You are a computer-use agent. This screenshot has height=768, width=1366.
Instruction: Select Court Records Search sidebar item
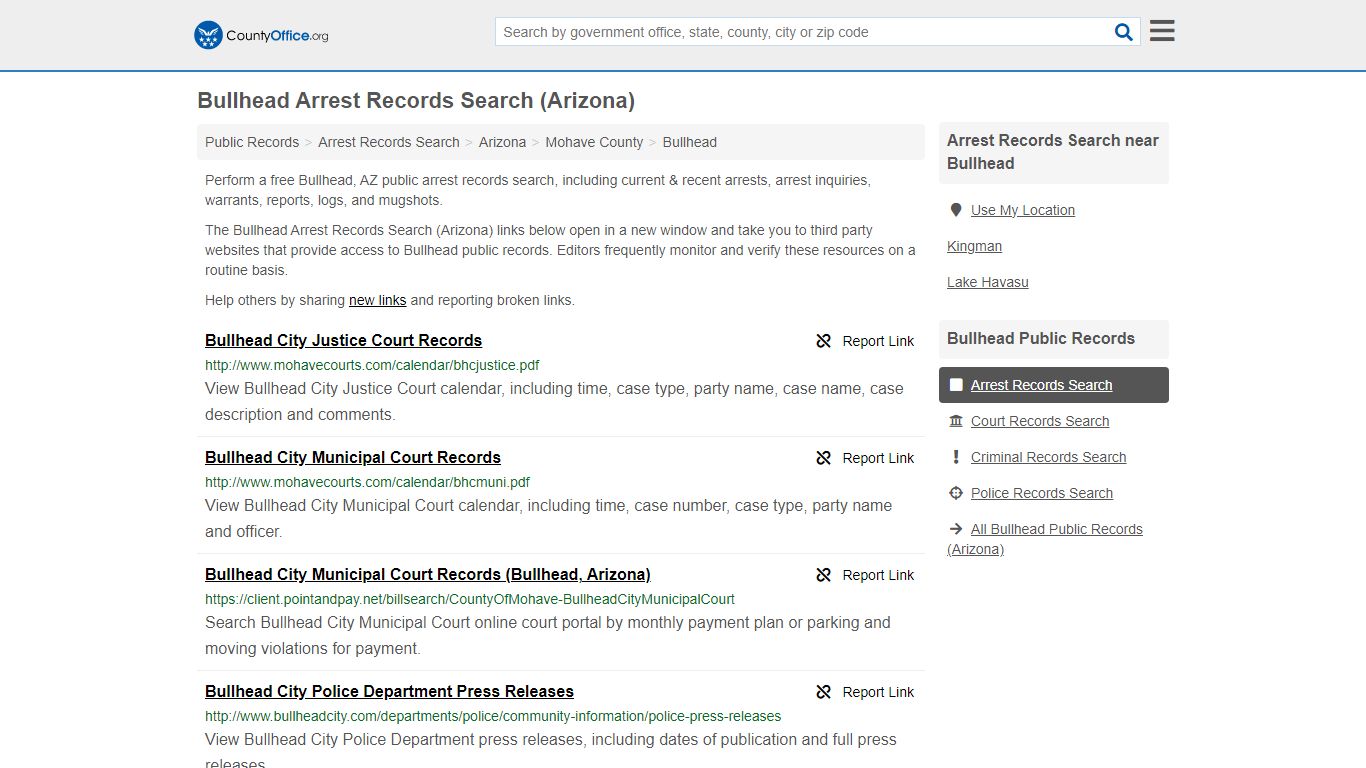pyautogui.click(x=1040, y=421)
